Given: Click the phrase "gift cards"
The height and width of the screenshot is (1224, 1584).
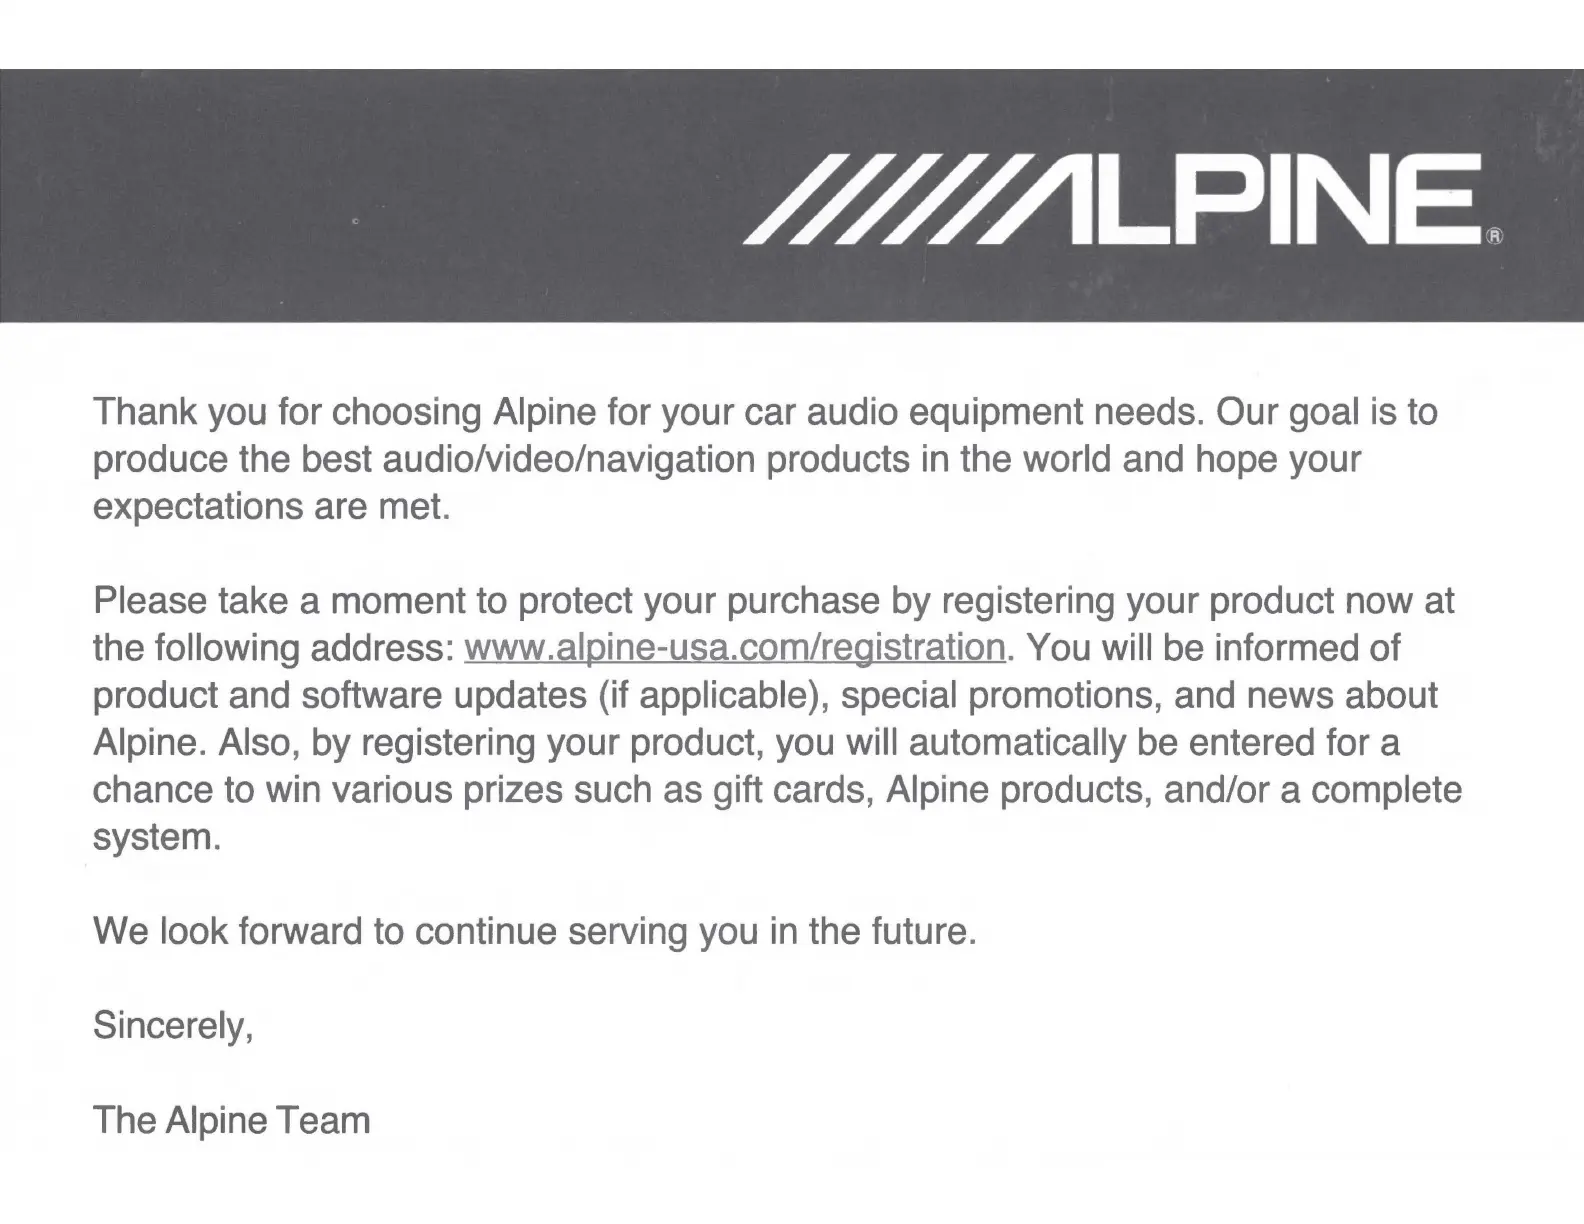Looking at the screenshot, I should click(789, 790).
